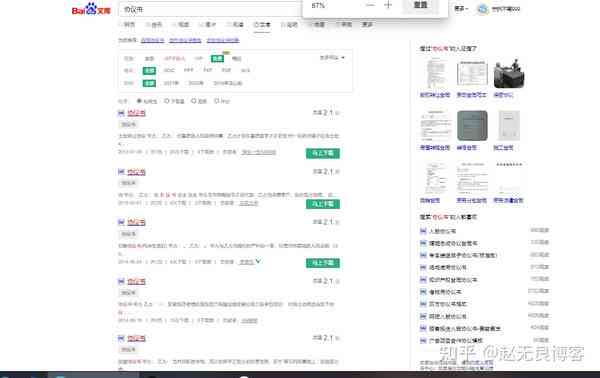Switch to the 网页 search tab
Screen dimensions: 600x378
[128, 24]
